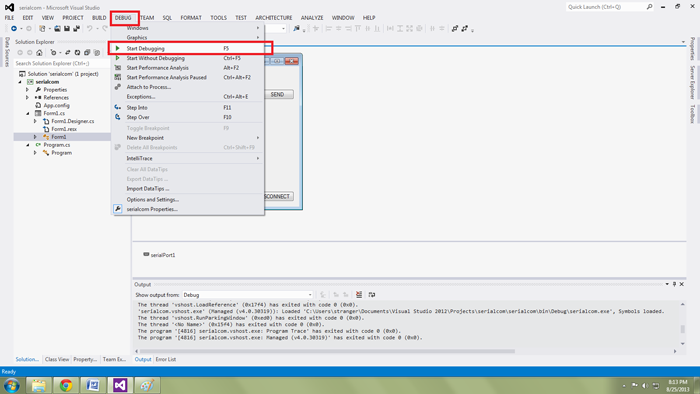Click the Windows Start button
Screen dimensions: 700x394
(x=12, y=385)
